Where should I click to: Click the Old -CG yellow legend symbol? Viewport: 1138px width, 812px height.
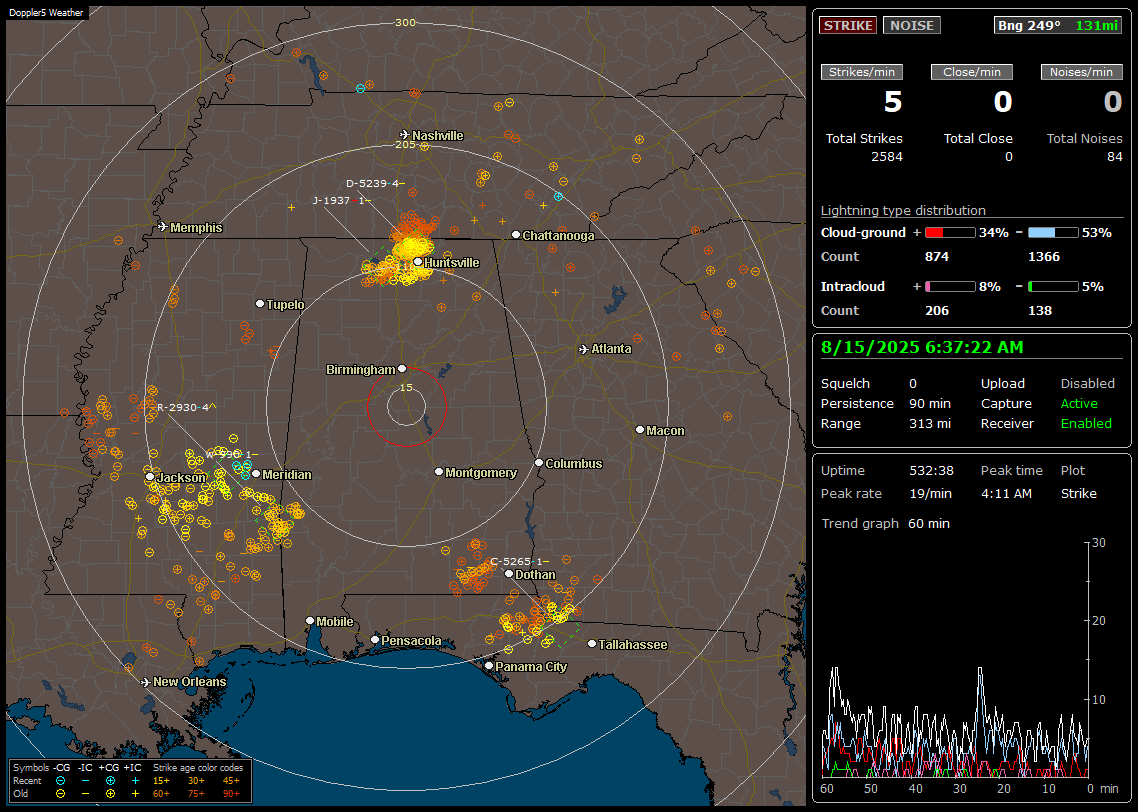[x=60, y=794]
